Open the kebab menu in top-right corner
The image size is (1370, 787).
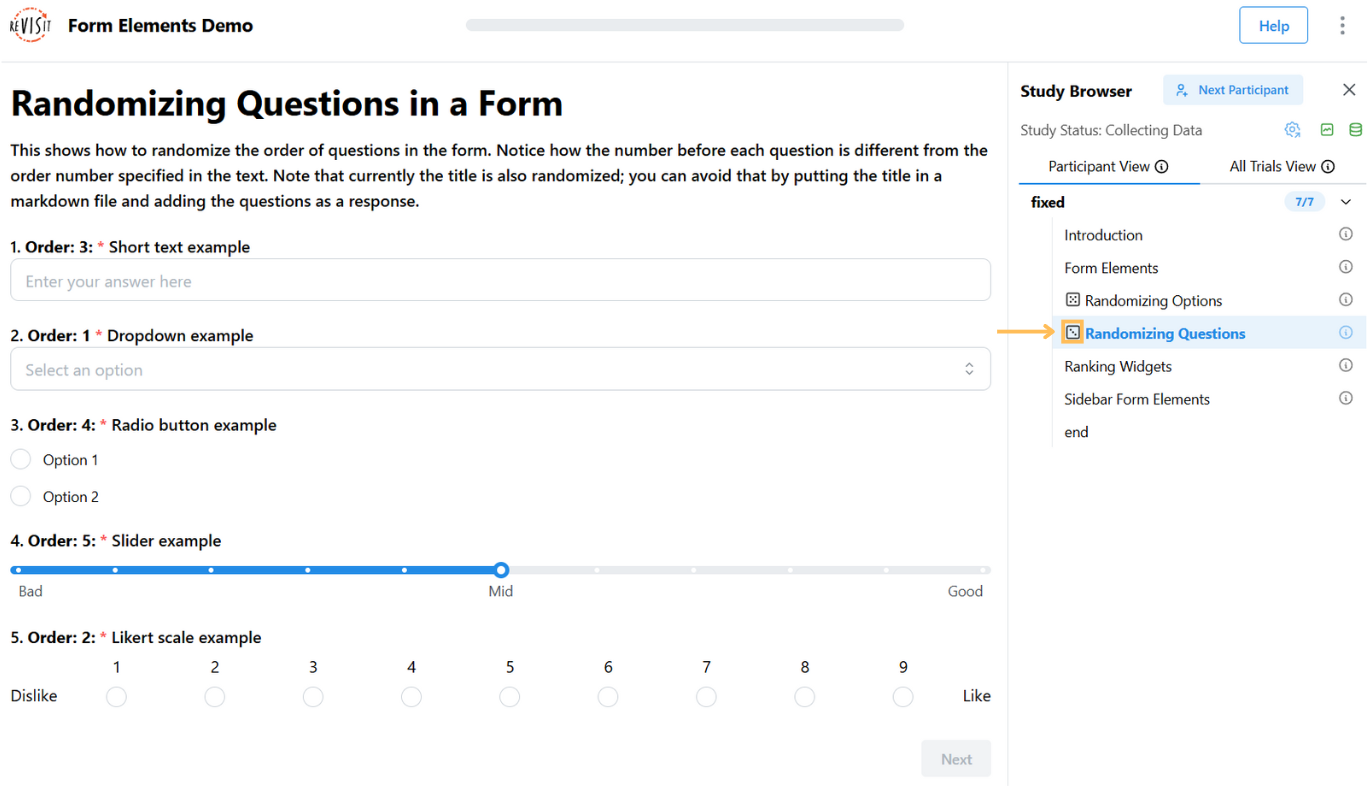click(x=1342, y=24)
